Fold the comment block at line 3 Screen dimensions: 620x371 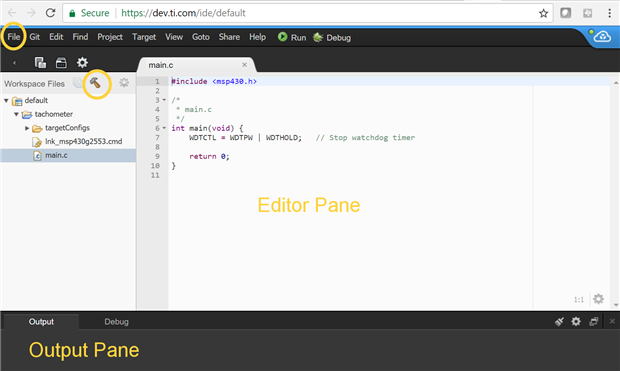pyautogui.click(x=164, y=100)
